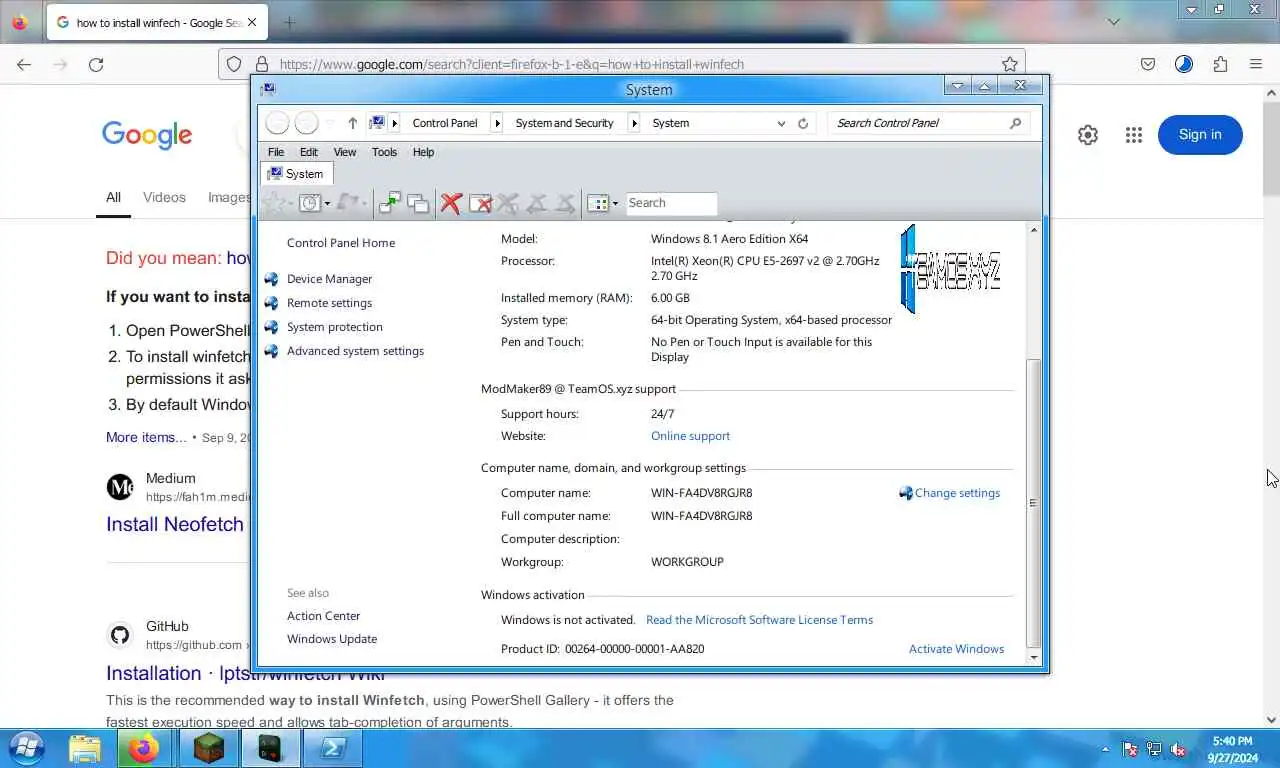Image resolution: width=1280 pixels, height=768 pixels.
Task: Open the volume icon in system tray
Action: 1178,749
